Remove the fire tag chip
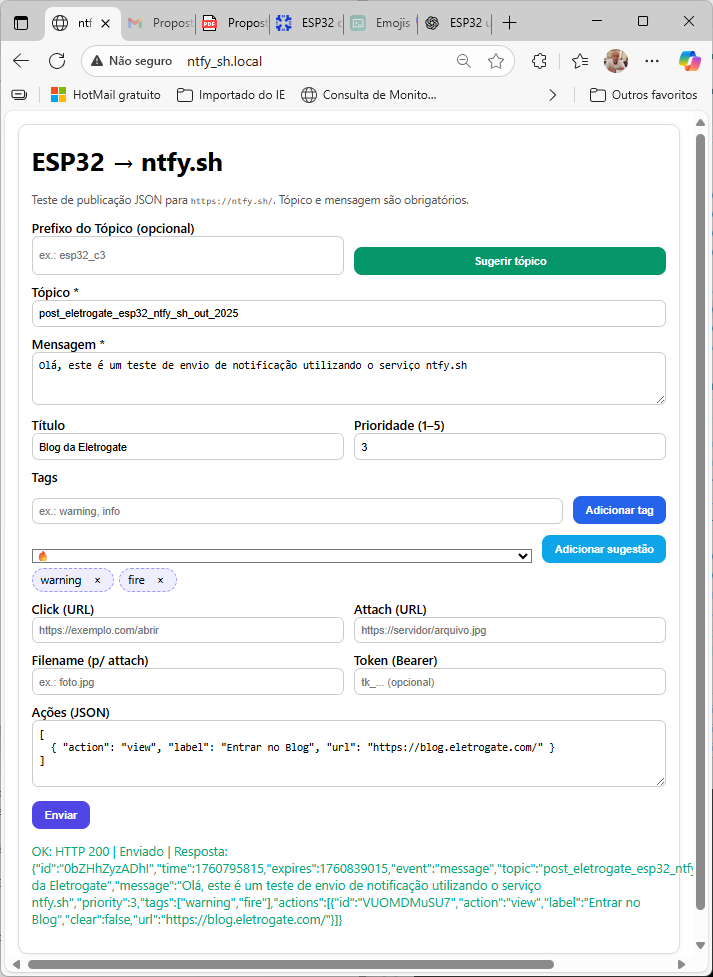 point(160,580)
